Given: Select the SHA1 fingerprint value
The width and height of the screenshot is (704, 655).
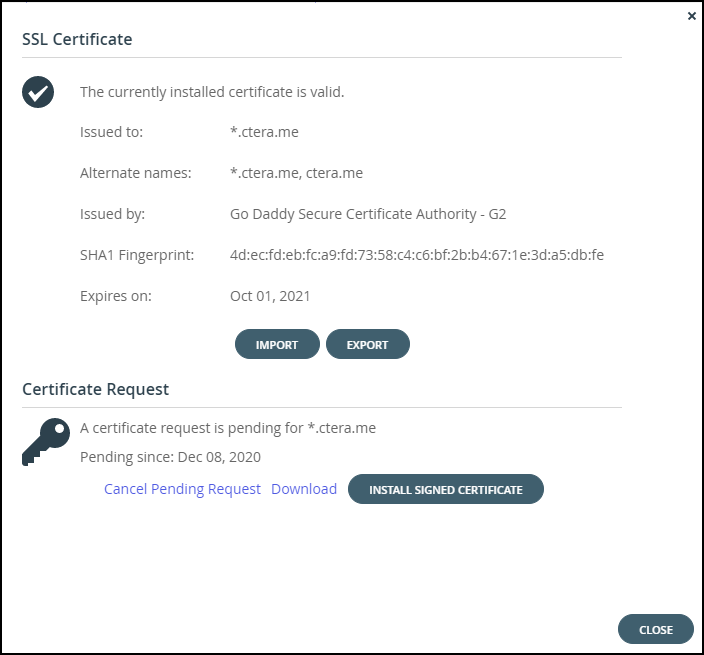Looking at the screenshot, I should [417, 255].
